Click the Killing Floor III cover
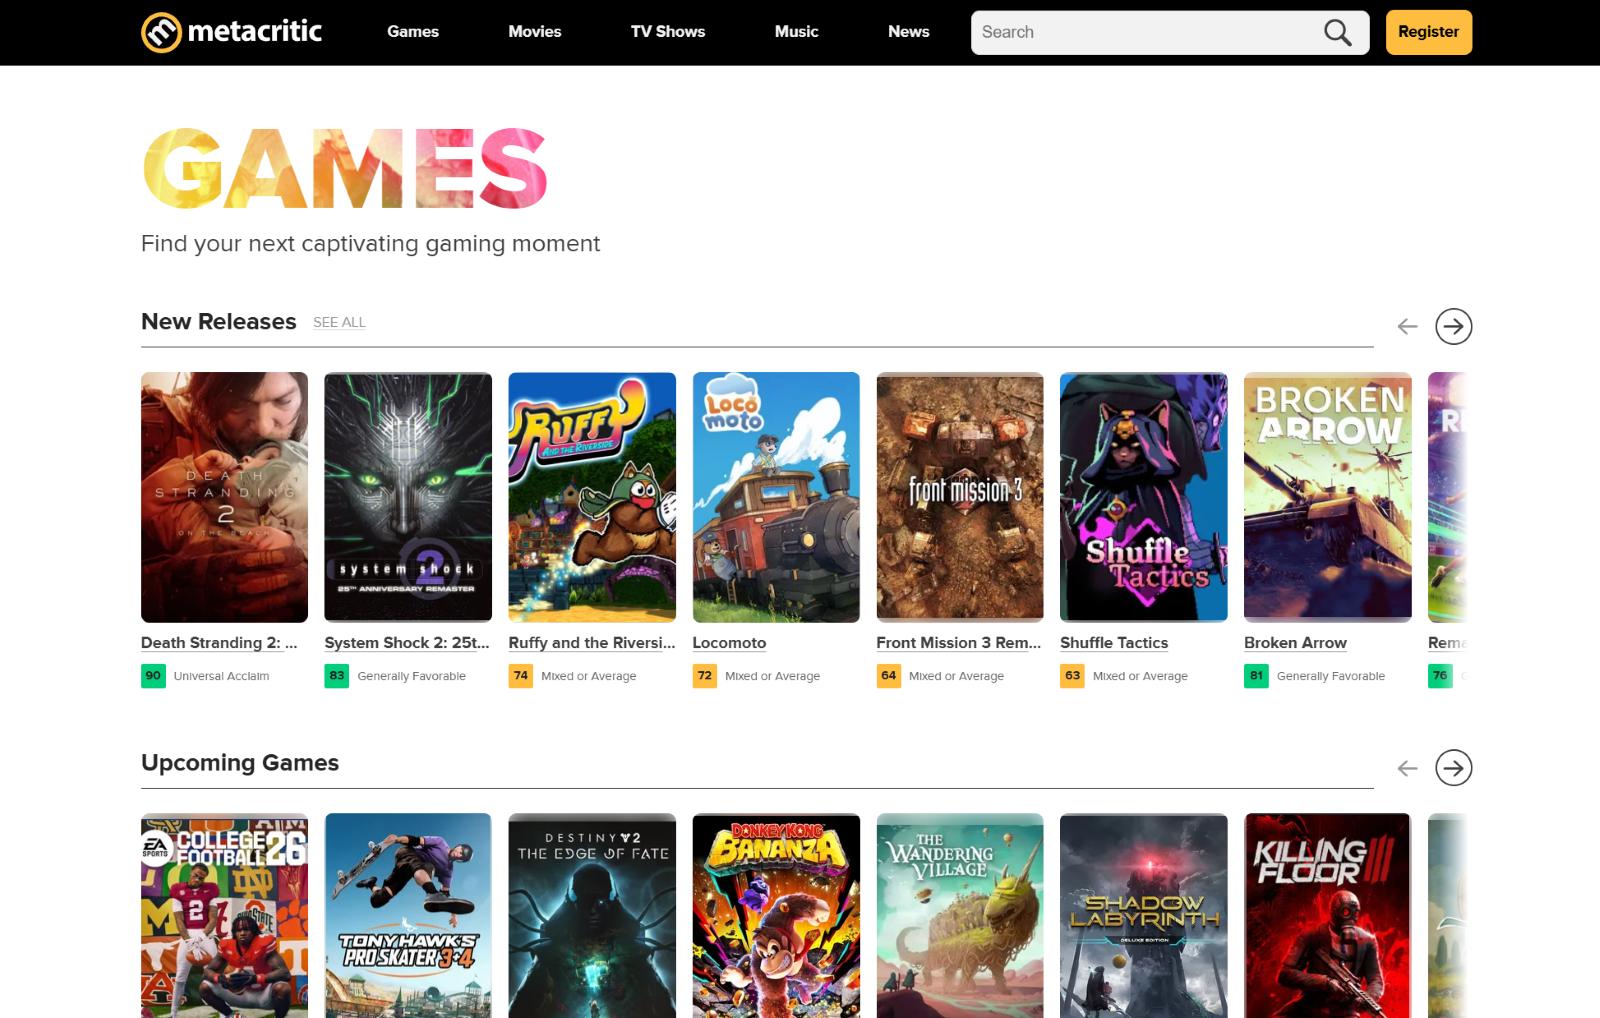 [x=1328, y=916]
